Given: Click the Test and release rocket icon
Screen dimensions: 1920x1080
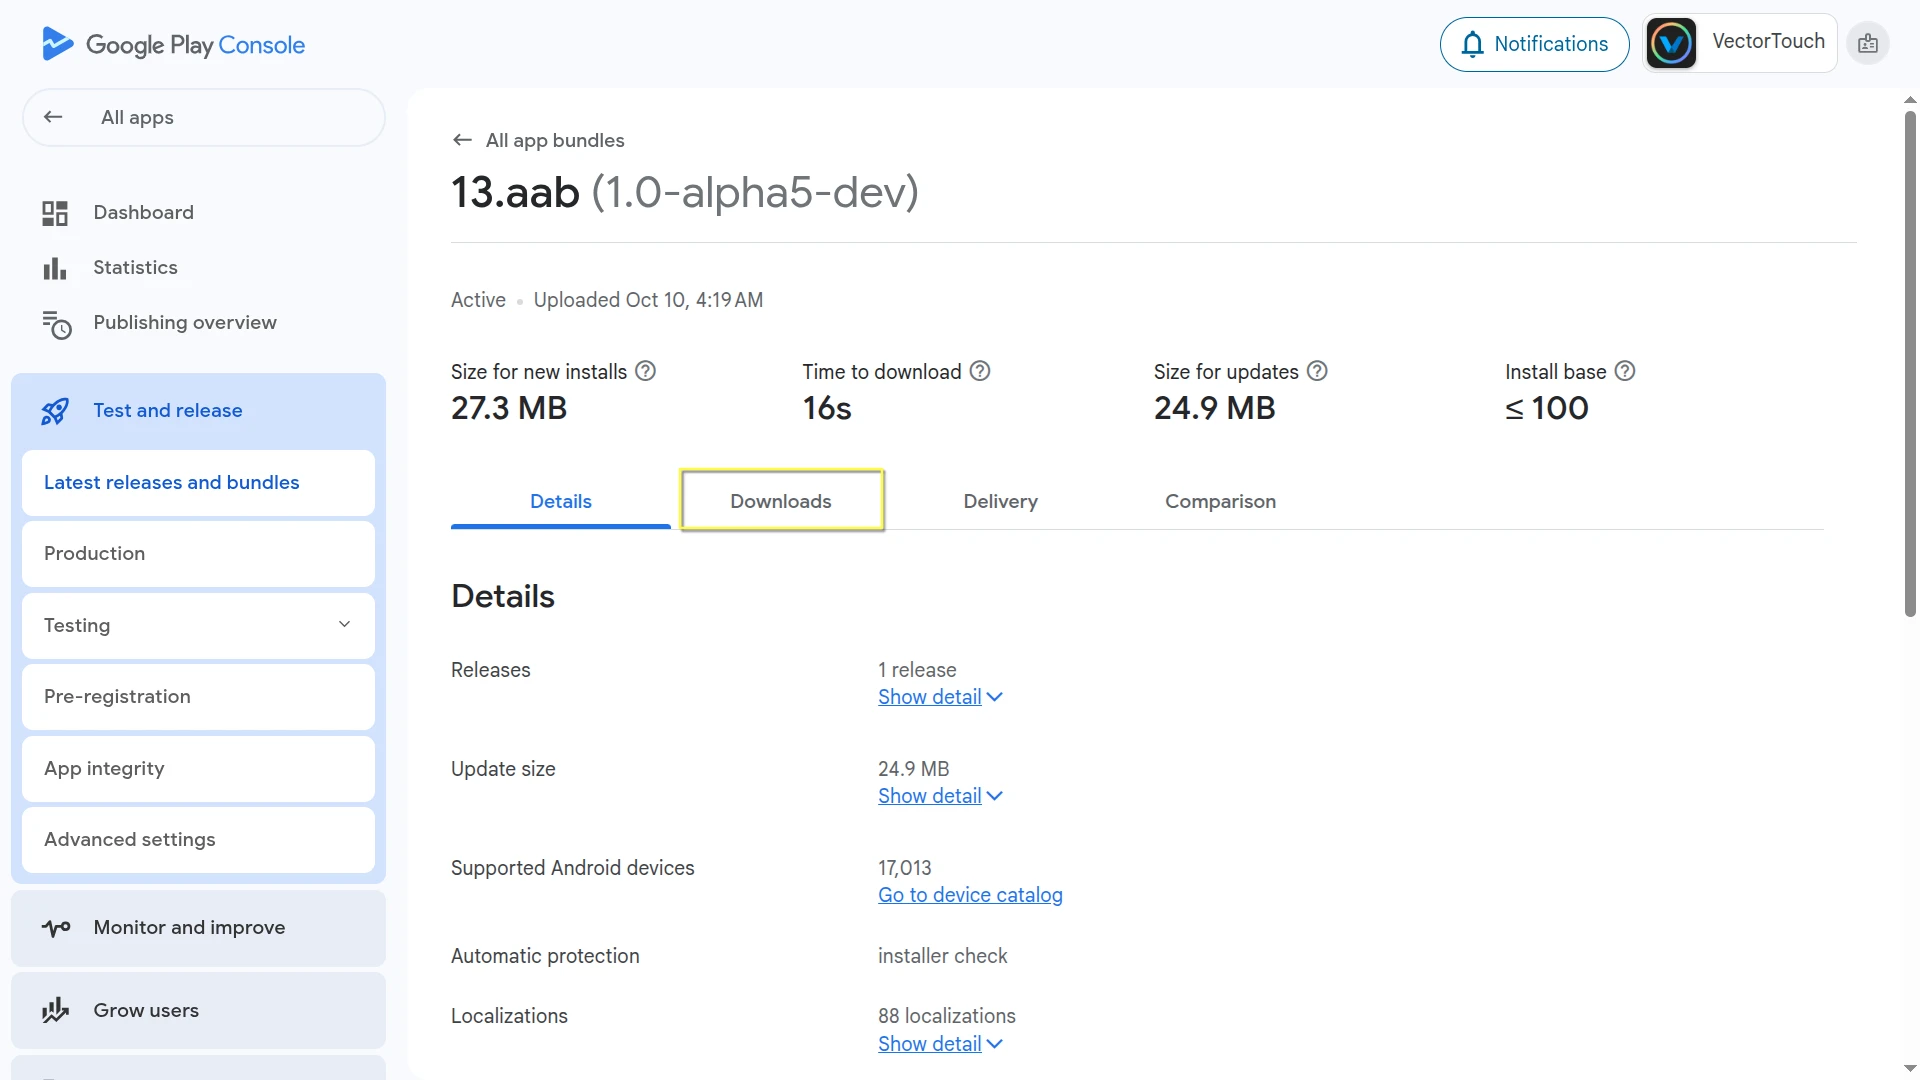Looking at the screenshot, I should (55, 411).
